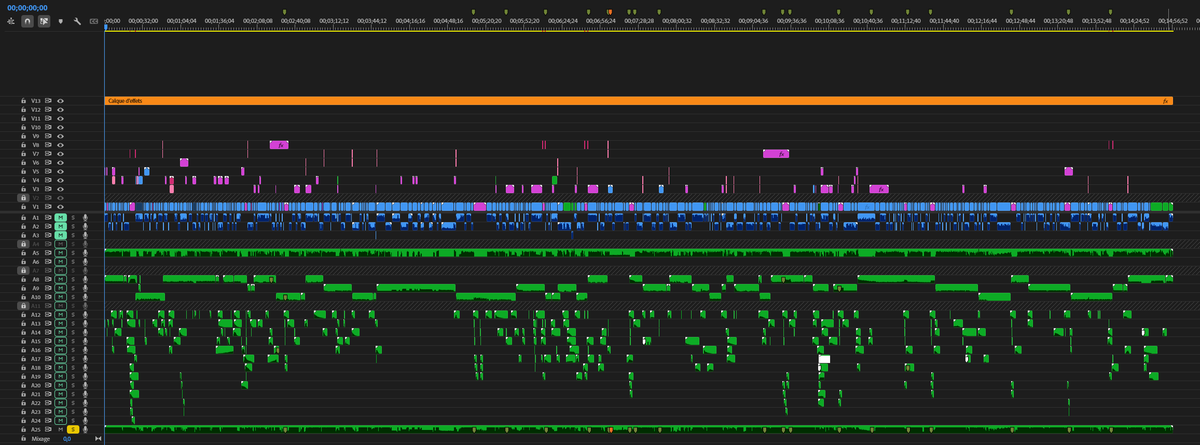Solo audio track A13
This screenshot has height=445, width=1200.
73,323
